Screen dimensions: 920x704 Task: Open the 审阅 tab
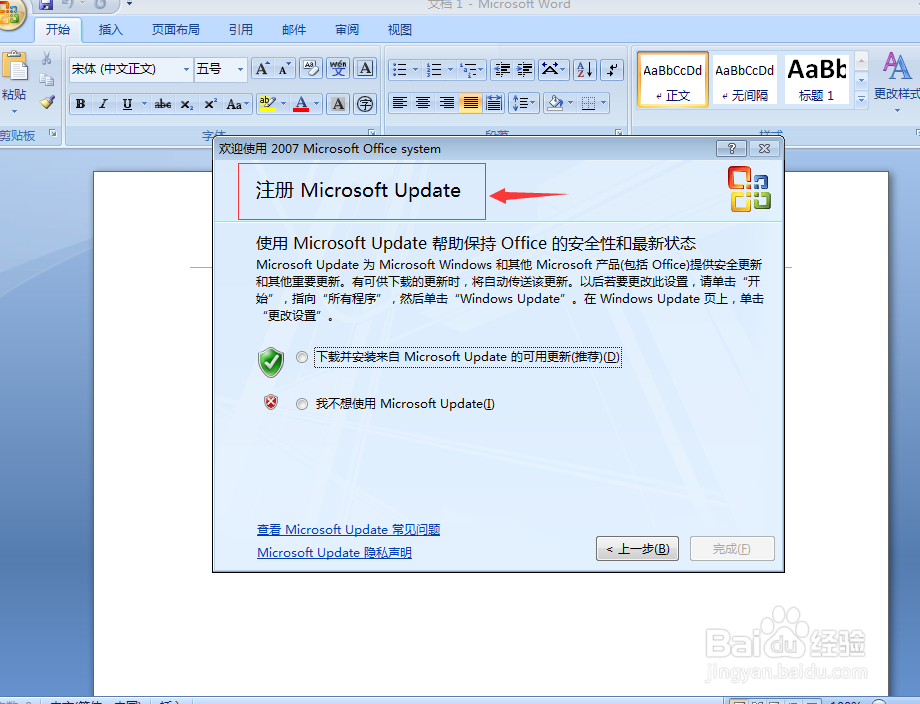click(x=347, y=29)
